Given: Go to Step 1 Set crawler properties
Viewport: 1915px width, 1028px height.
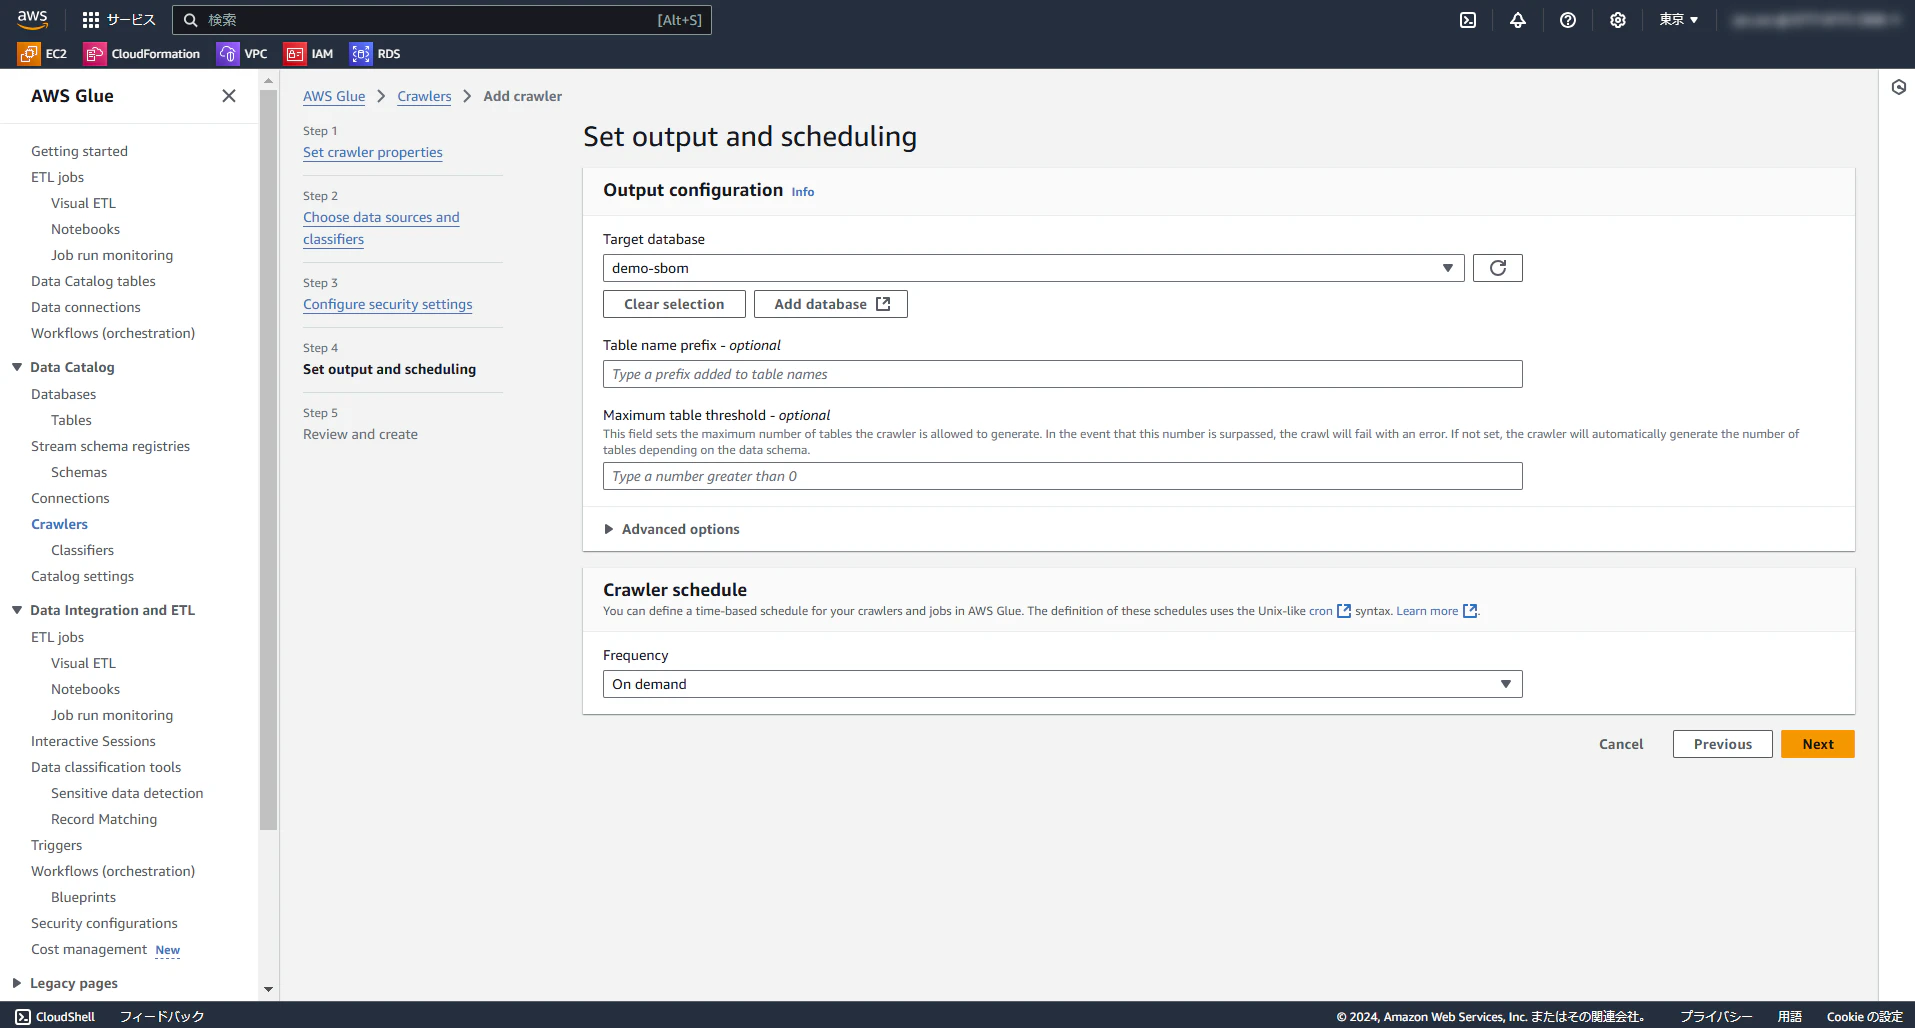Looking at the screenshot, I should point(373,152).
